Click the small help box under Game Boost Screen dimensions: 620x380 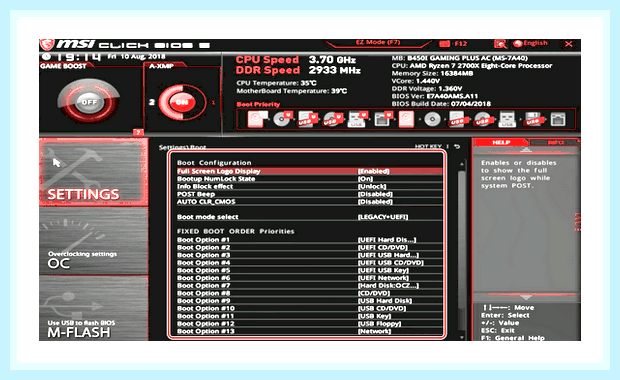pyautogui.click(x=138, y=132)
